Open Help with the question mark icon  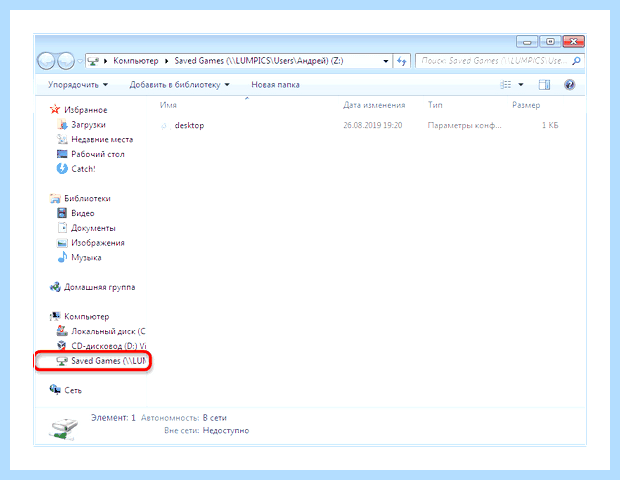pyautogui.click(x=569, y=85)
